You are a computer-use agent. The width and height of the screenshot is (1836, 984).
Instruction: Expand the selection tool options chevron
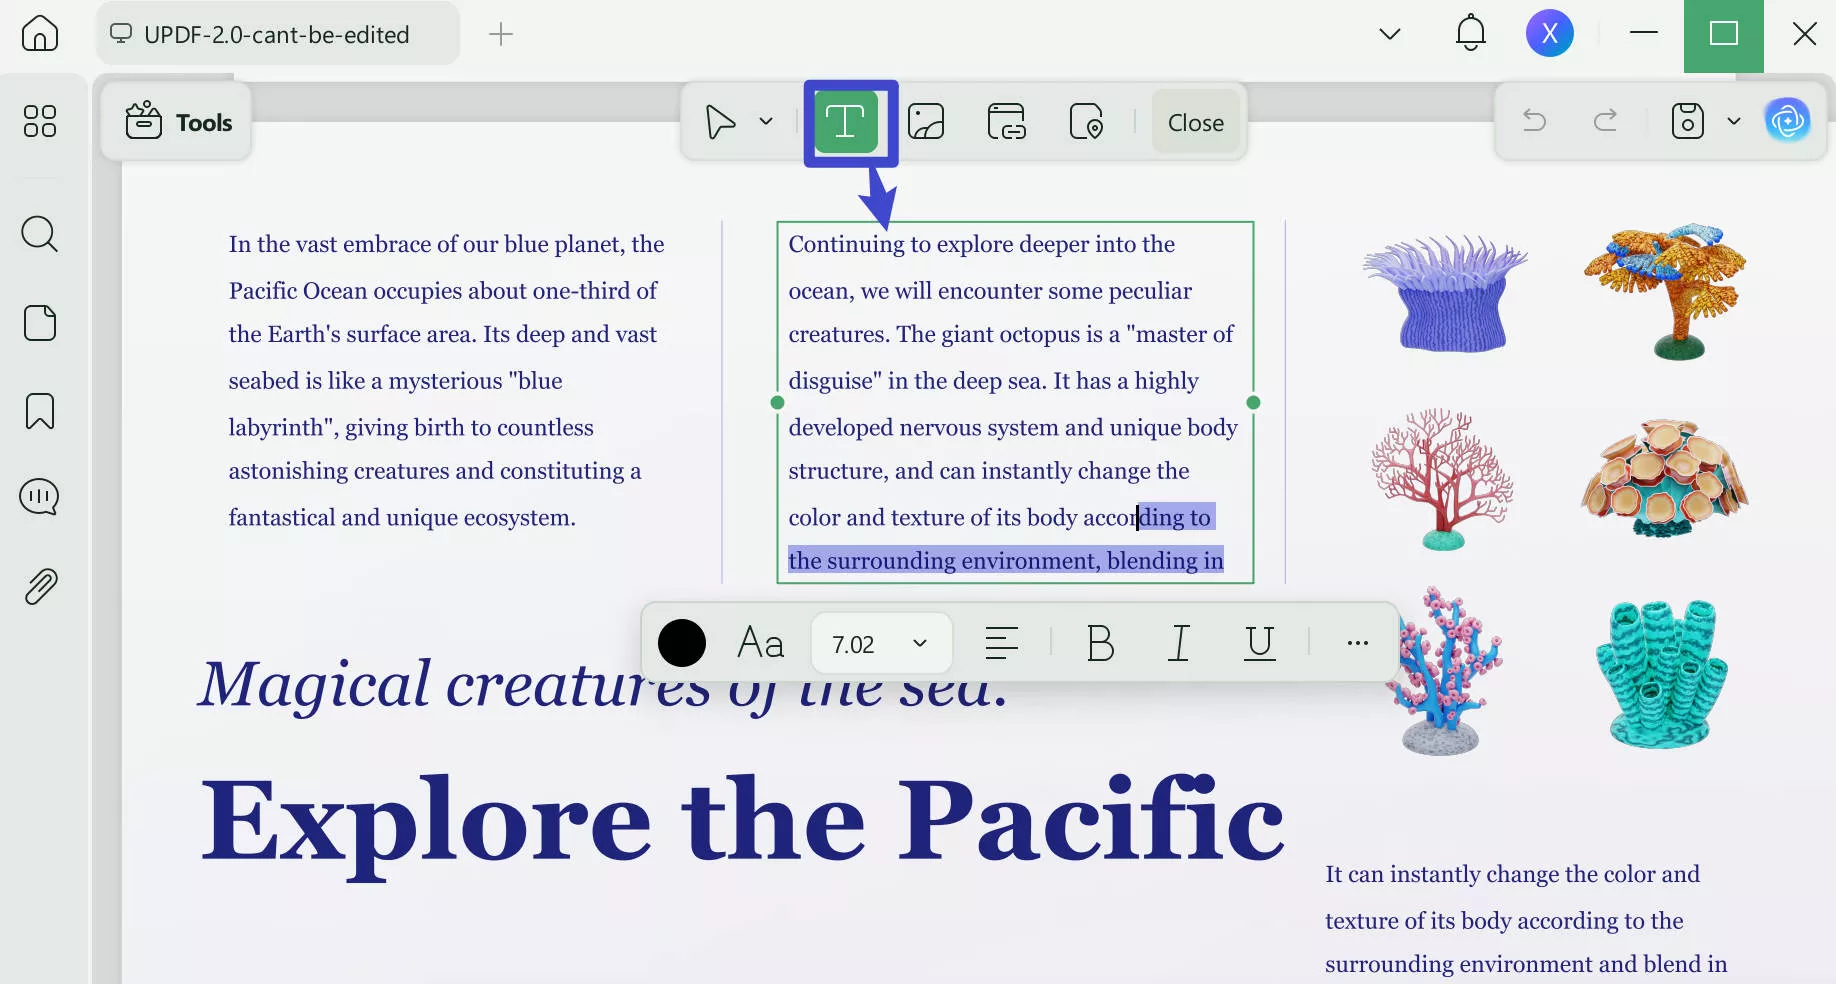pyautogui.click(x=765, y=121)
